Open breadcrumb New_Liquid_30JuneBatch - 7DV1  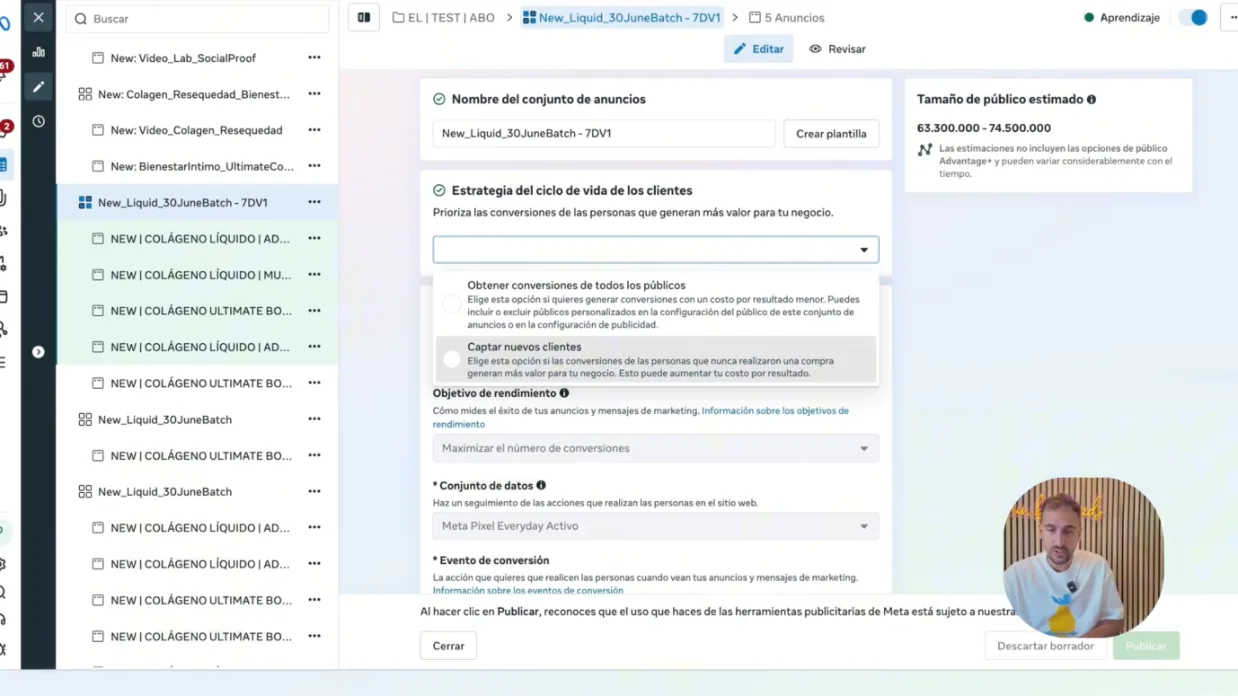tap(621, 18)
